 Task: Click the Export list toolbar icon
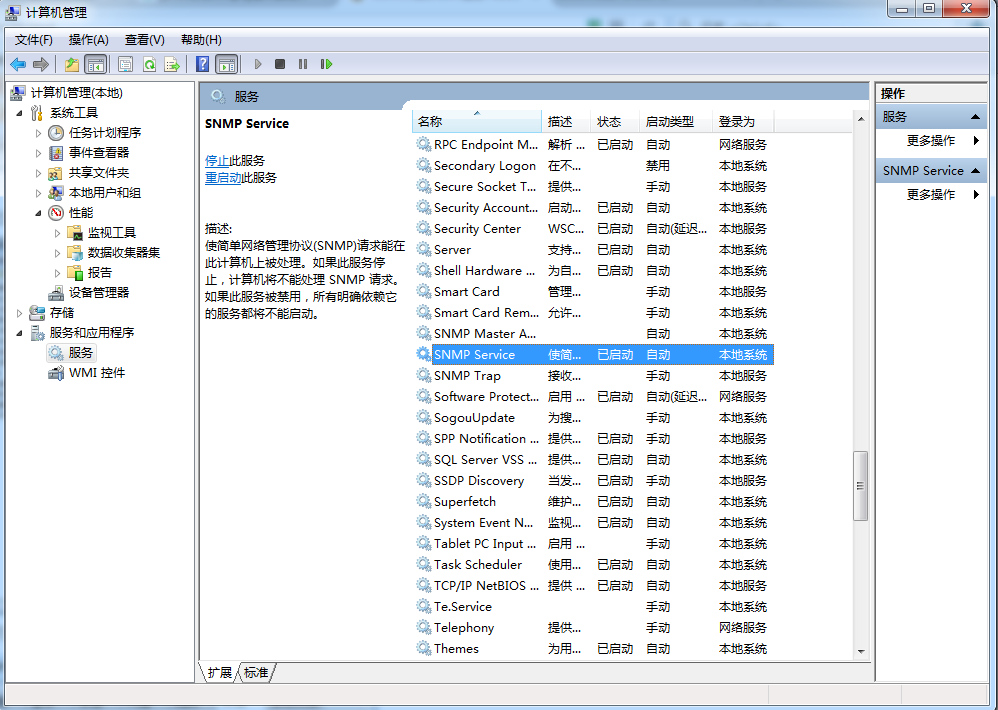pyautogui.click(x=172, y=64)
